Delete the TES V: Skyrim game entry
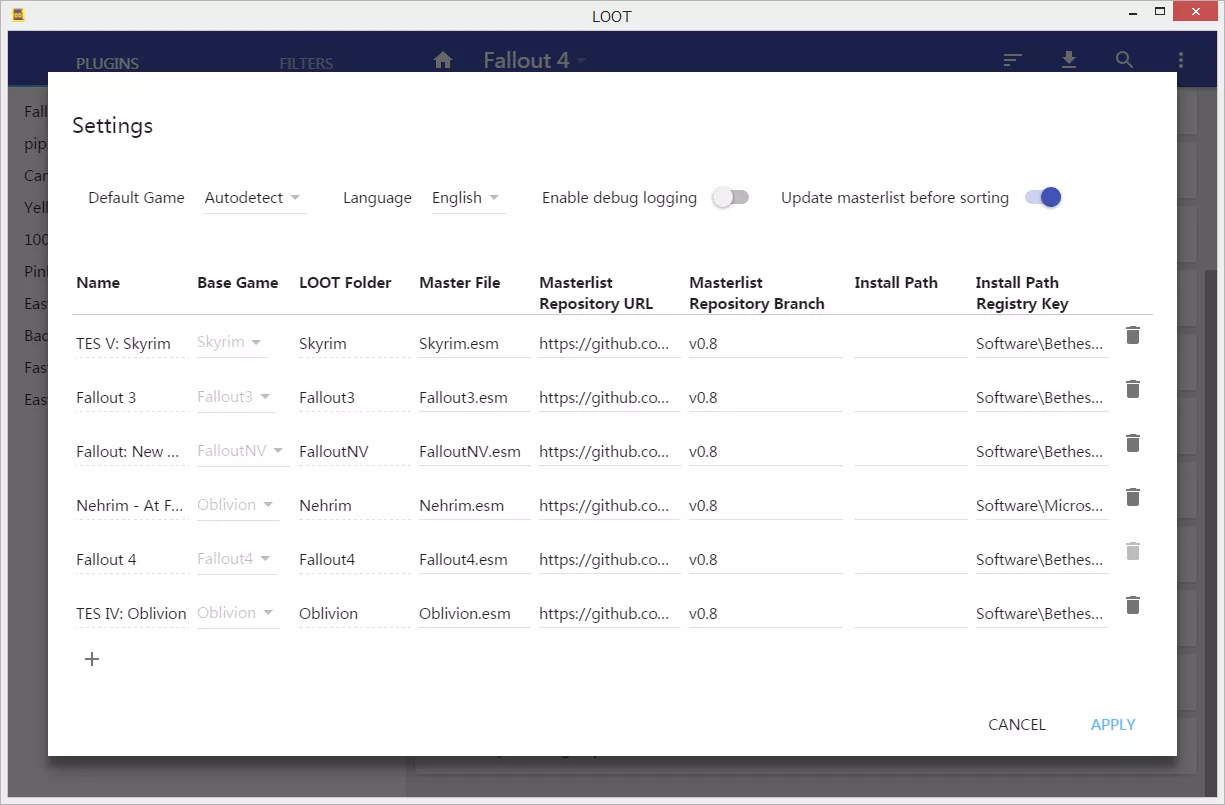 click(x=1132, y=335)
